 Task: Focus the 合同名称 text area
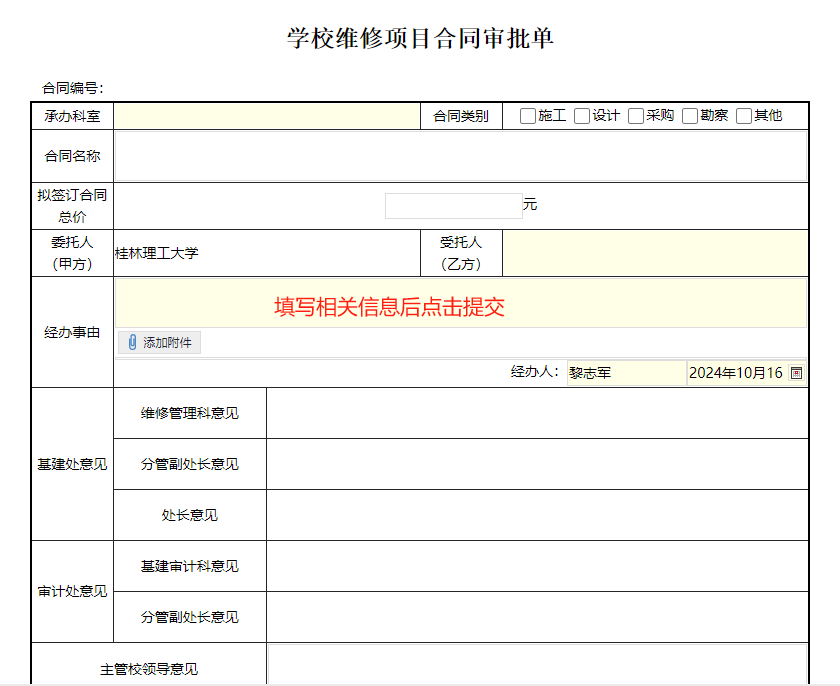point(460,156)
